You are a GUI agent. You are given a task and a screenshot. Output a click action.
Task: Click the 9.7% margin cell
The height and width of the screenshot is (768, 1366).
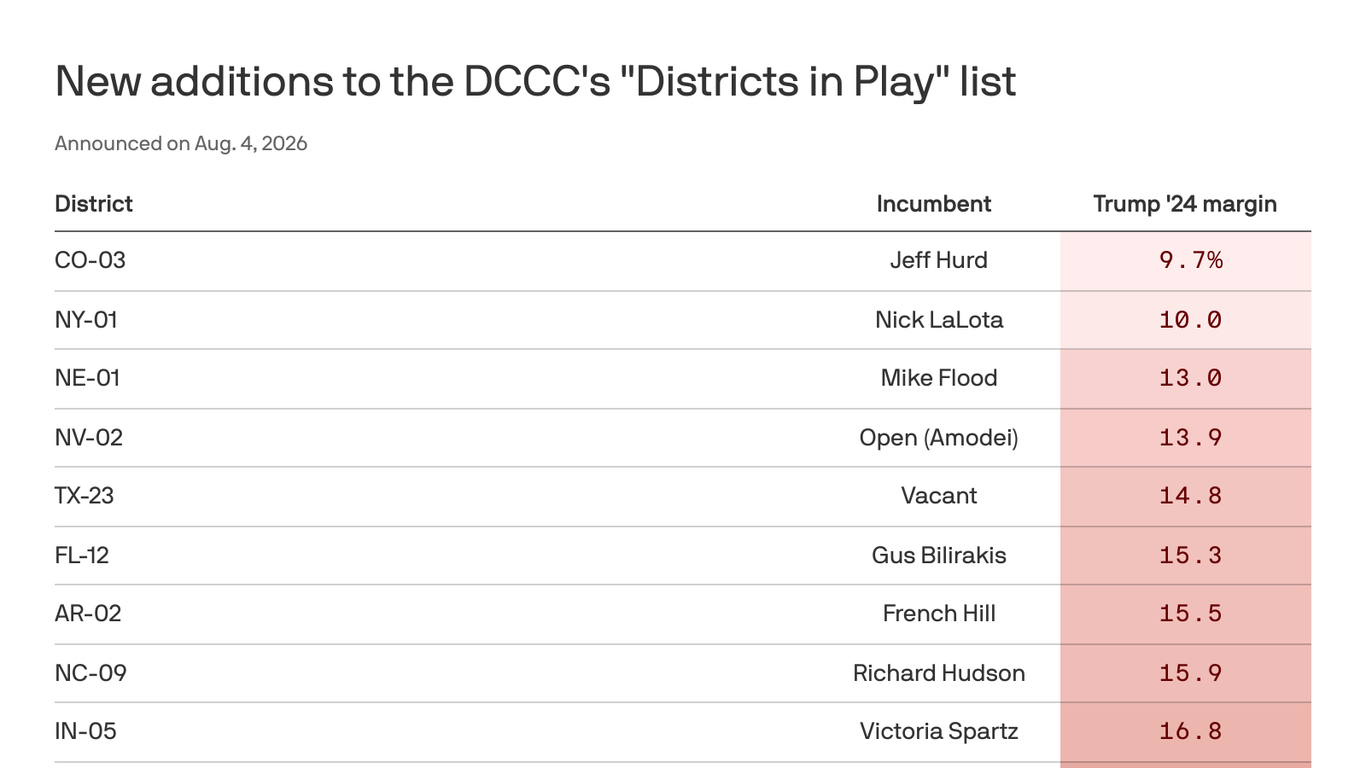tap(1186, 261)
